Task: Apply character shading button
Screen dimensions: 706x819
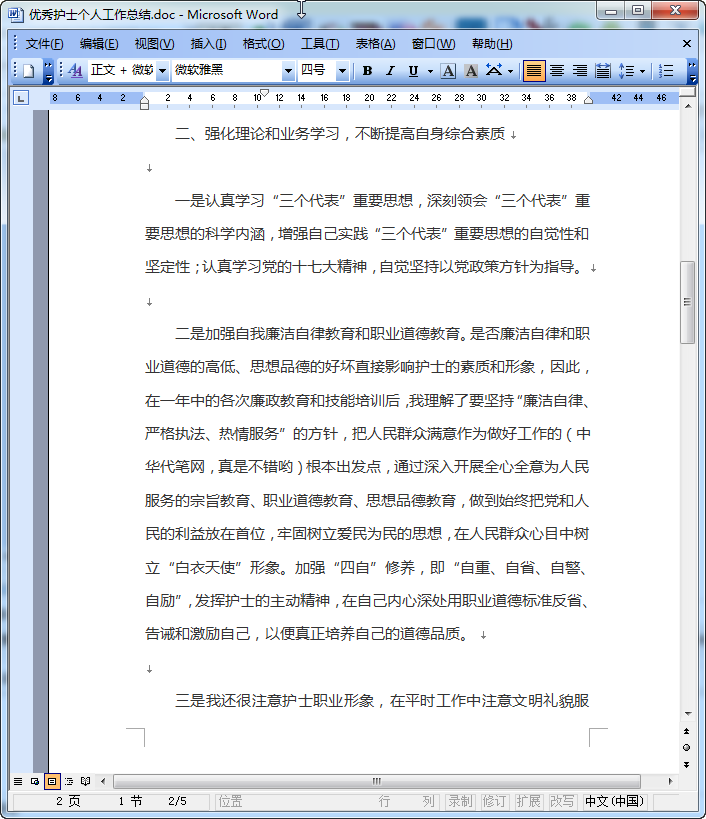Action: click(x=470, y=71)
